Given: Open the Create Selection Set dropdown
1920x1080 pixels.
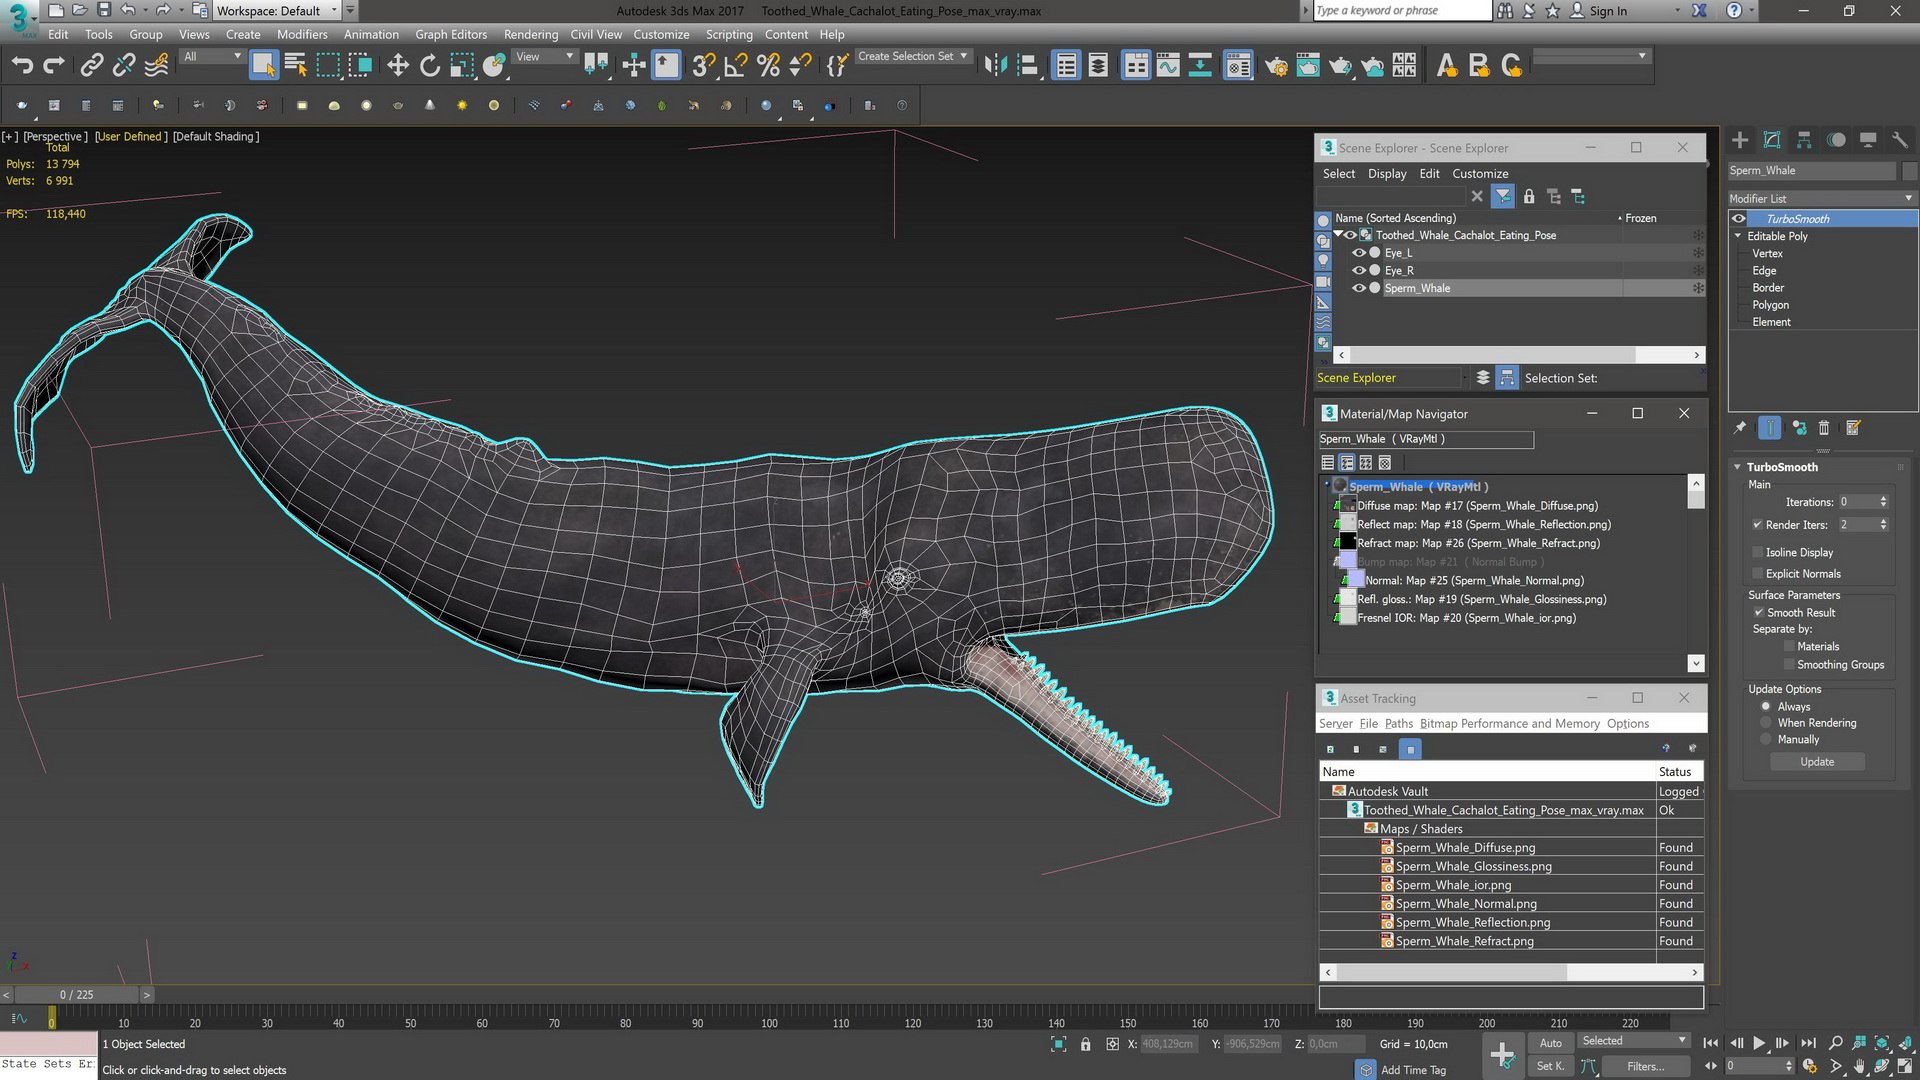Looking at the screenshot, I should 913,56.
